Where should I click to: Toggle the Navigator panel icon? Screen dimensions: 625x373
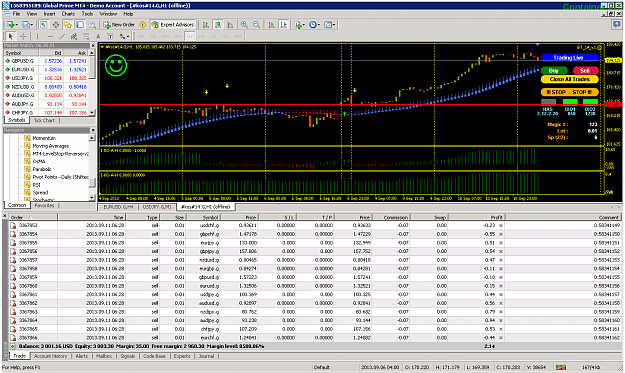[68, 25]
